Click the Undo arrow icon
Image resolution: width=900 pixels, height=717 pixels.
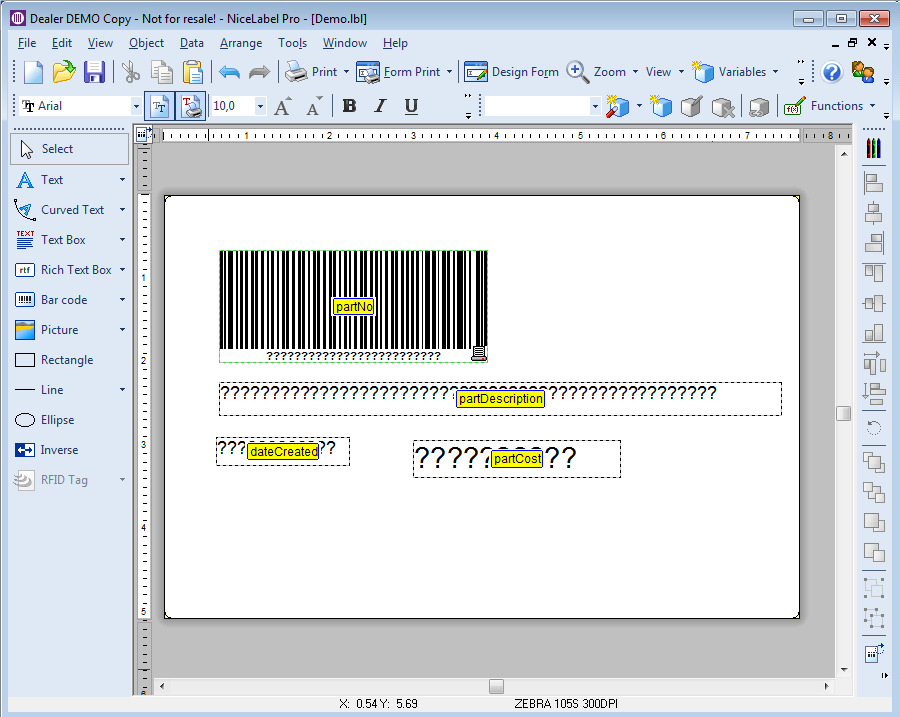(229, 72)
